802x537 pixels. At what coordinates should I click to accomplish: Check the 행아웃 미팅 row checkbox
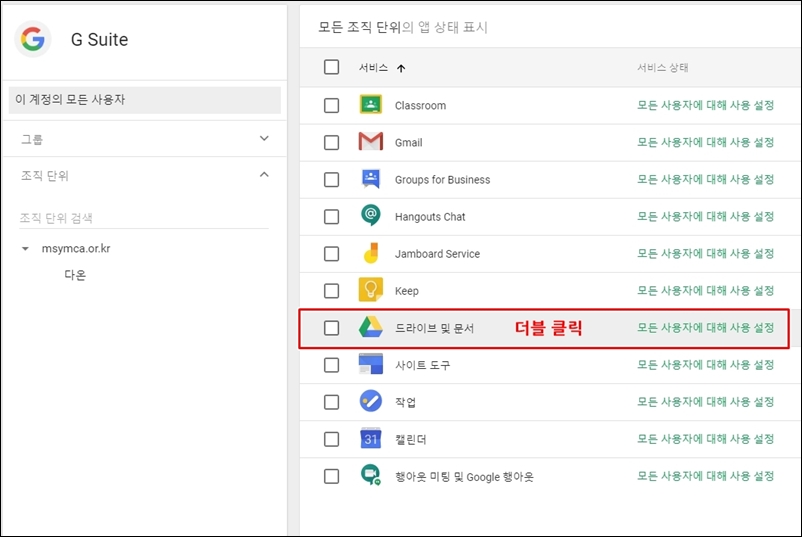click(331, 476)
